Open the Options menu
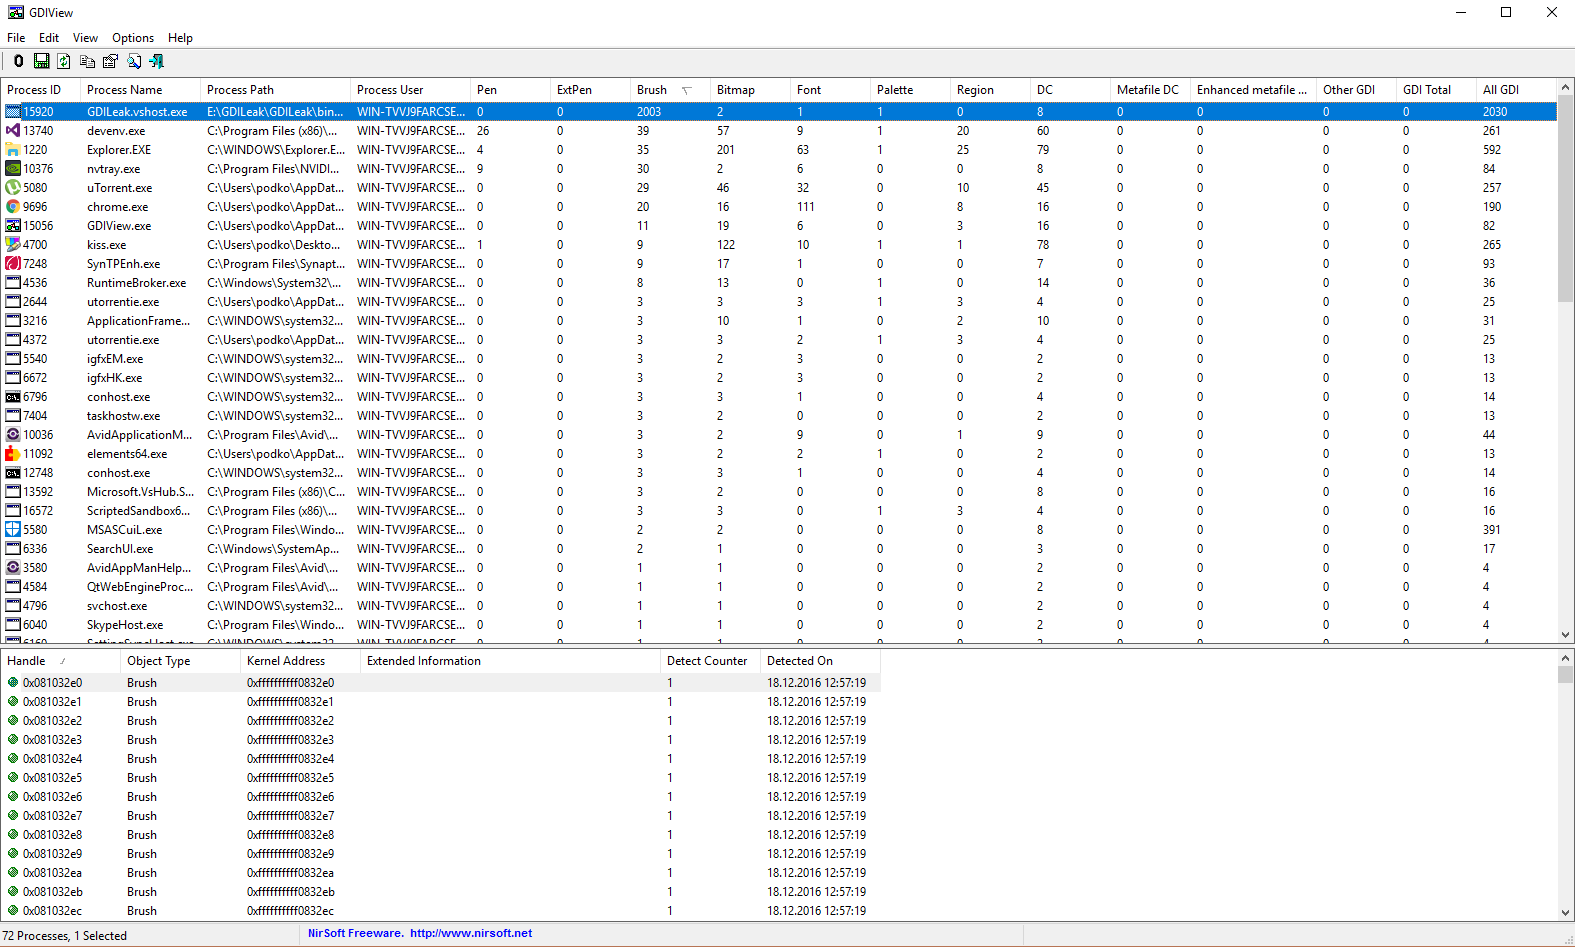 tap(133, 38)
